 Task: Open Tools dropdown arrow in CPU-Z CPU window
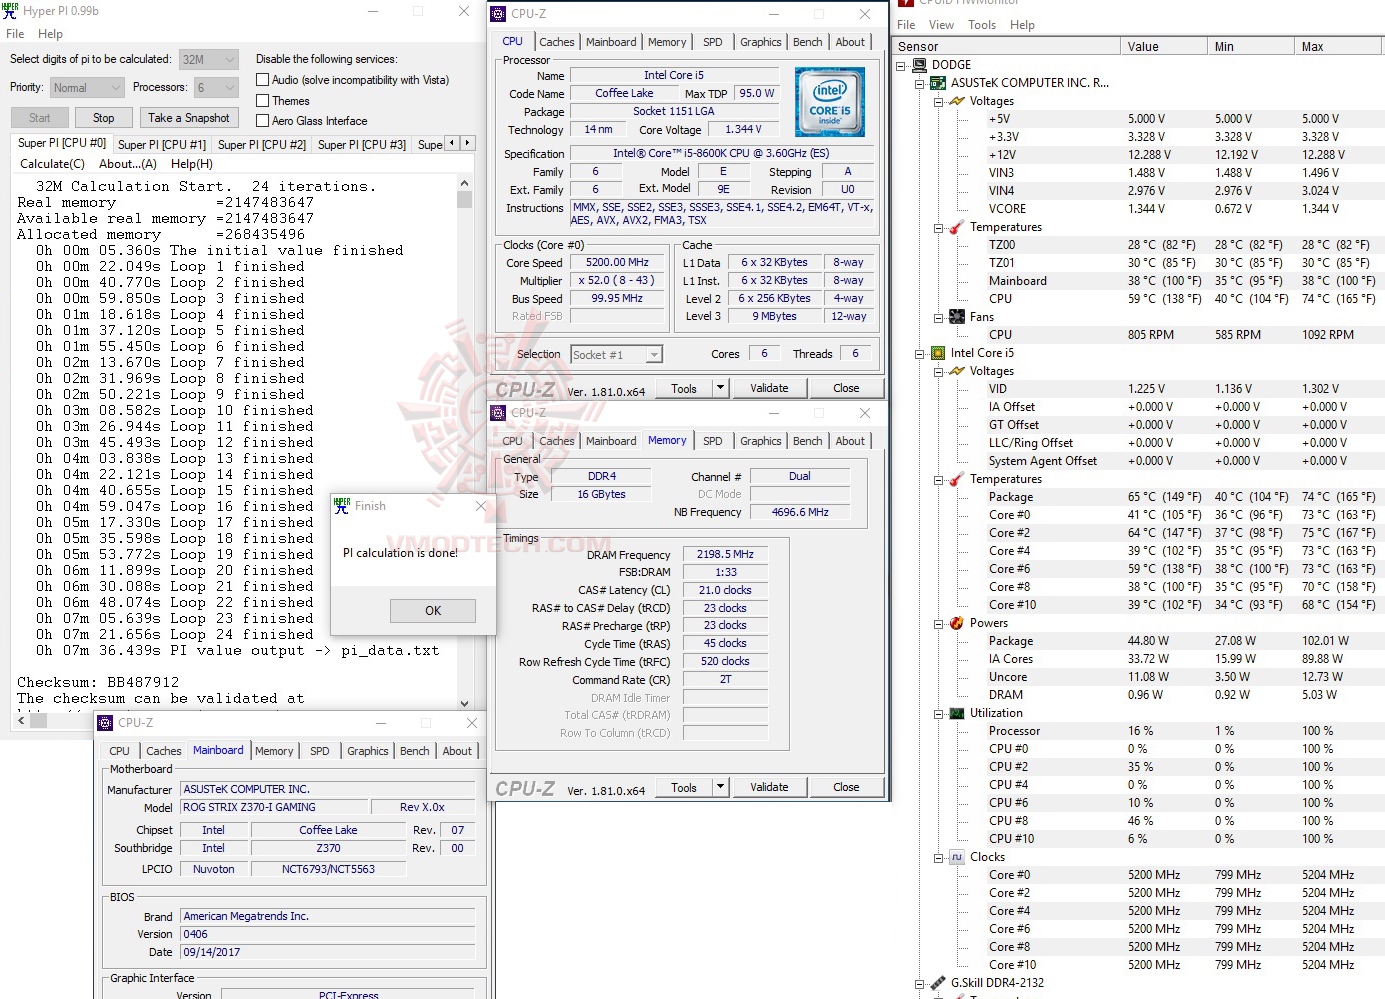pyautogui.click(x=720, y=388)
